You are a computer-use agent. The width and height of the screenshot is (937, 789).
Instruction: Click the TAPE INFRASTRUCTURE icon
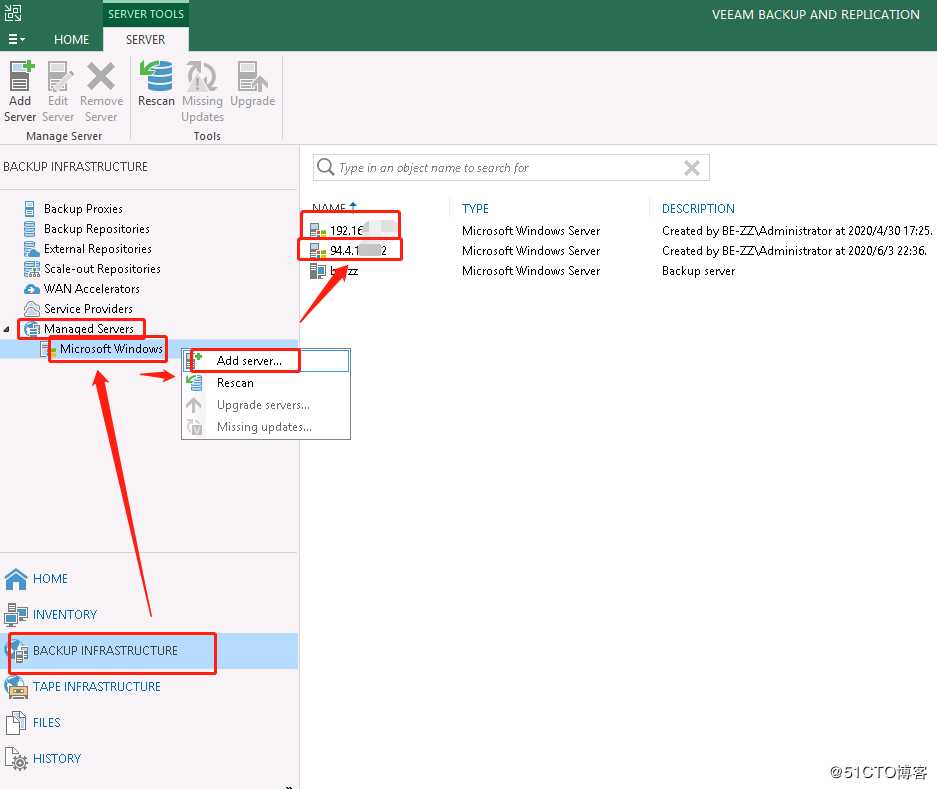16,687
